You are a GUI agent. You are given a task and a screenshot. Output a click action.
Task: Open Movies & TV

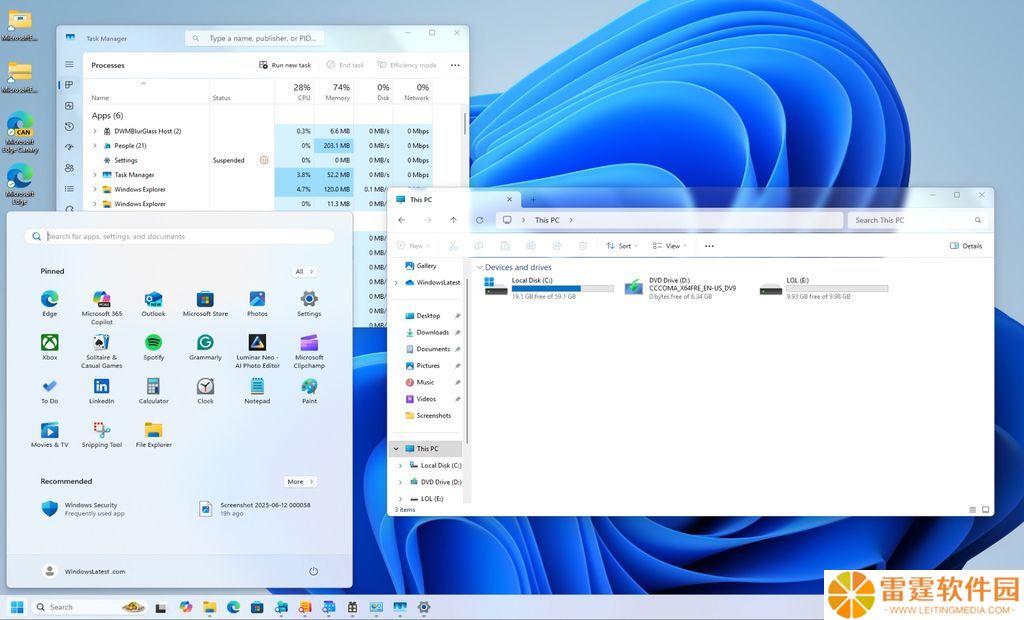point(50,435)
